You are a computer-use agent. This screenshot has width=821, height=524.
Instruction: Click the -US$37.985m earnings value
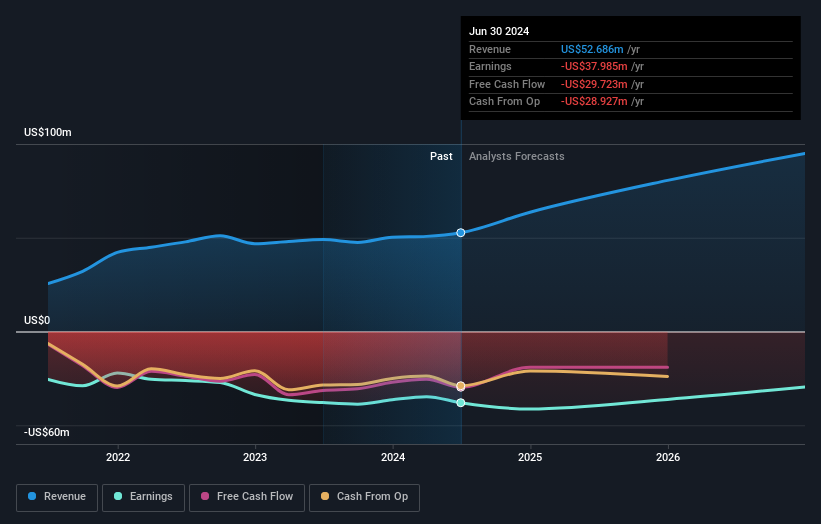pyautogui.click(x=594, y=66)
